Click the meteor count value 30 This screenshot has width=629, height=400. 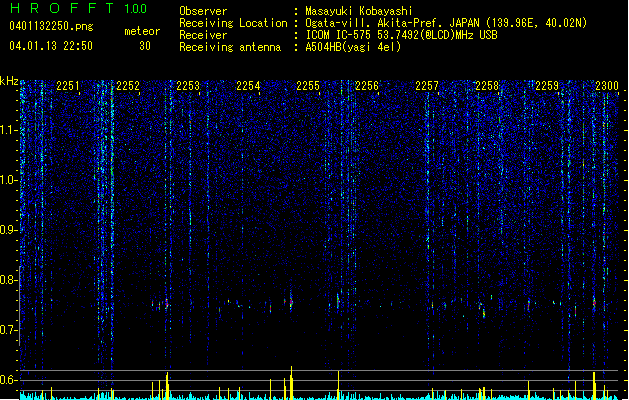pyautogui.click(x=145, y=46)
